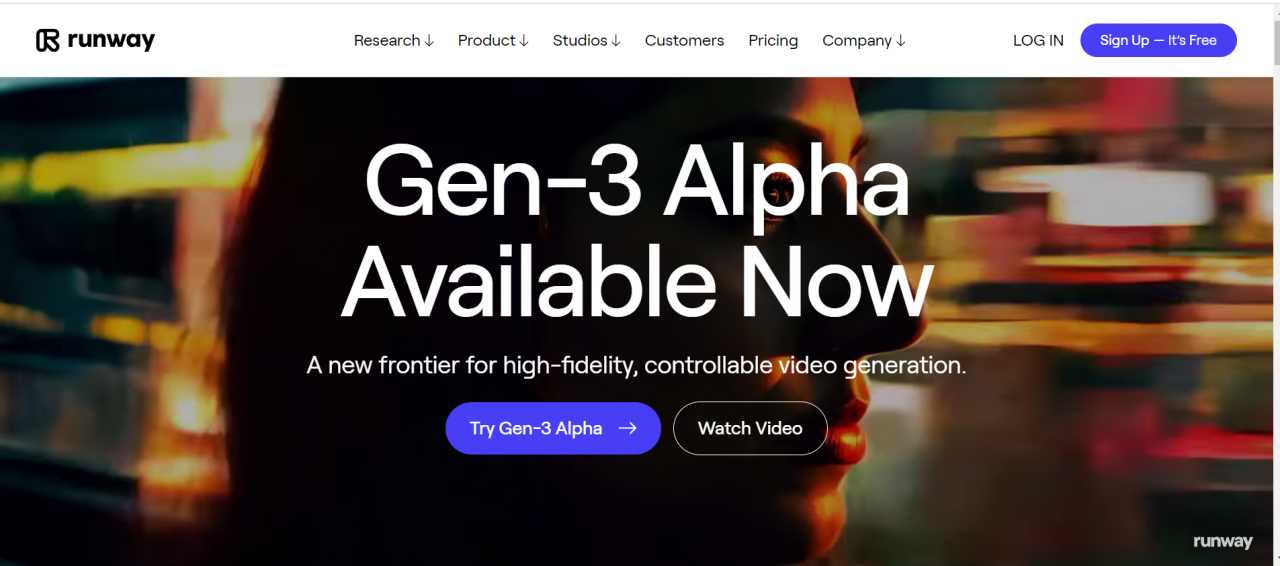Image resolution: width=1280 pixels, height=566 pixels.
Task: Click the down arrow beside Studios
Action: click(616, 41)
